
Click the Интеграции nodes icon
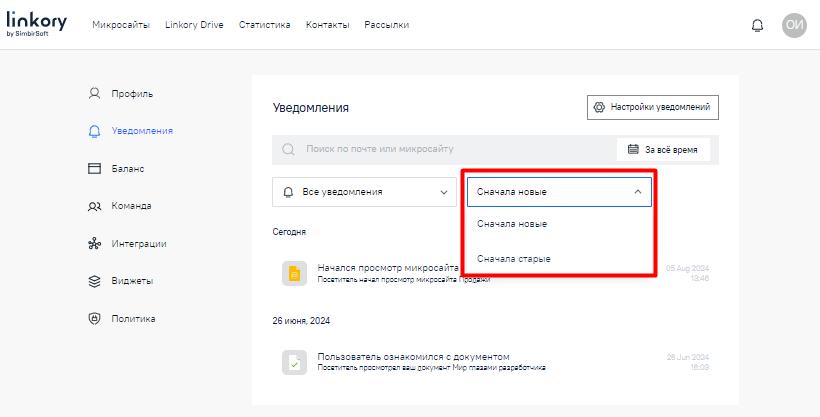coord(94,243)
